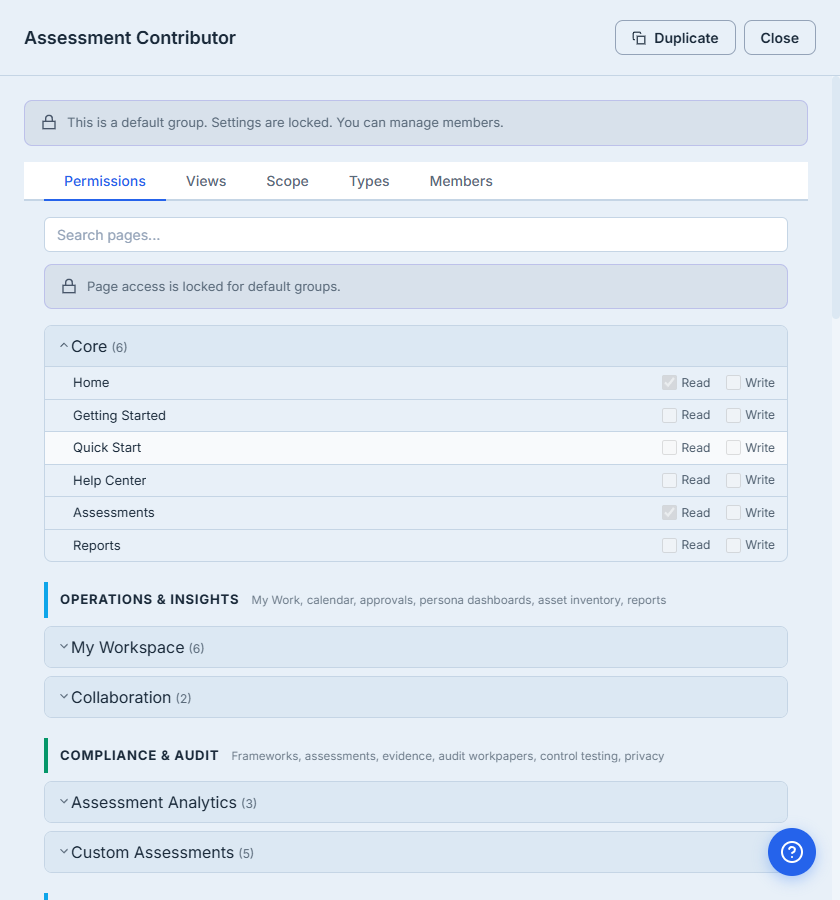Toggle Write checkbox for Home

click(733, 382)
